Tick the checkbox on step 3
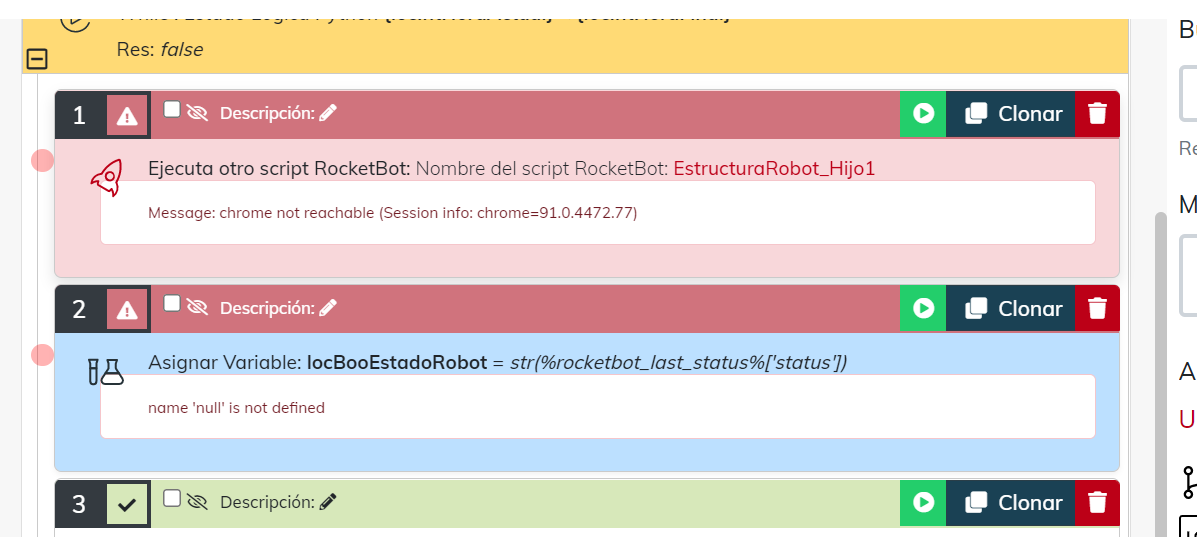Screen dimensions: 1197x537 point(172,497)
